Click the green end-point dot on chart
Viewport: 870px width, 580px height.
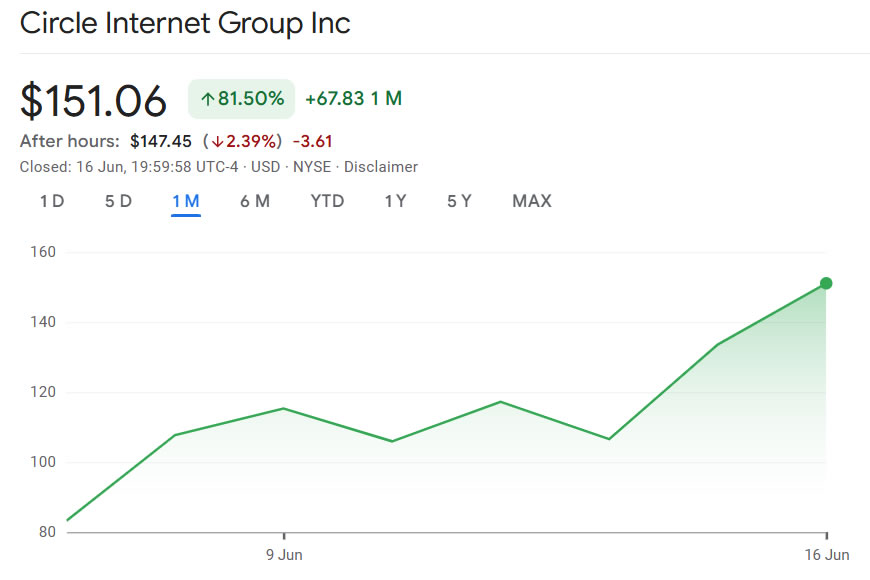click(x=826, y=284)
